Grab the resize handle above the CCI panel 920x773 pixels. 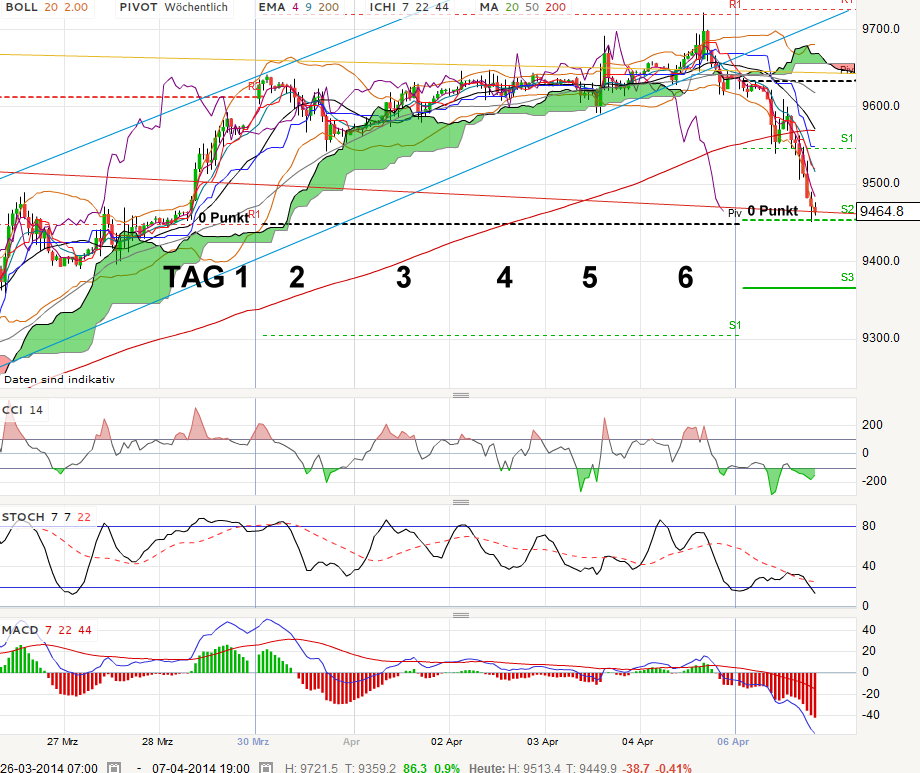tap(461, 395)
